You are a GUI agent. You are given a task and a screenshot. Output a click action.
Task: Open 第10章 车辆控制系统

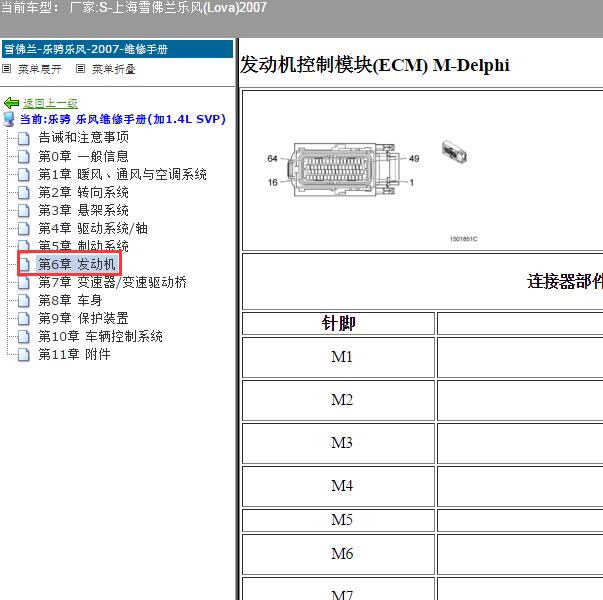tap(100, 336)
